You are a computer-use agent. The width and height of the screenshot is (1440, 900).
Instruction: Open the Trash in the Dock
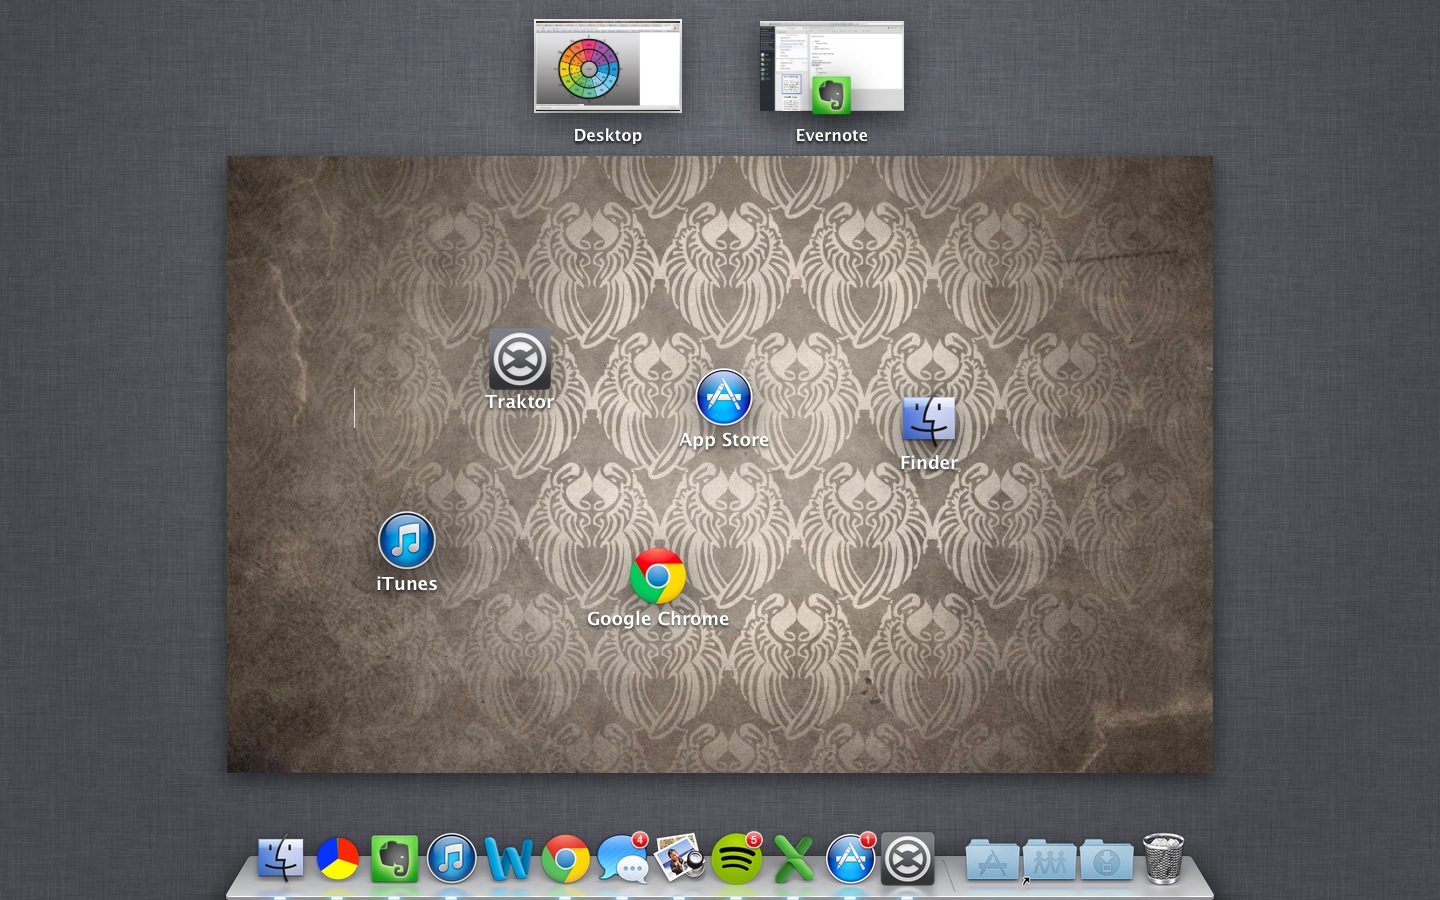1163,858
